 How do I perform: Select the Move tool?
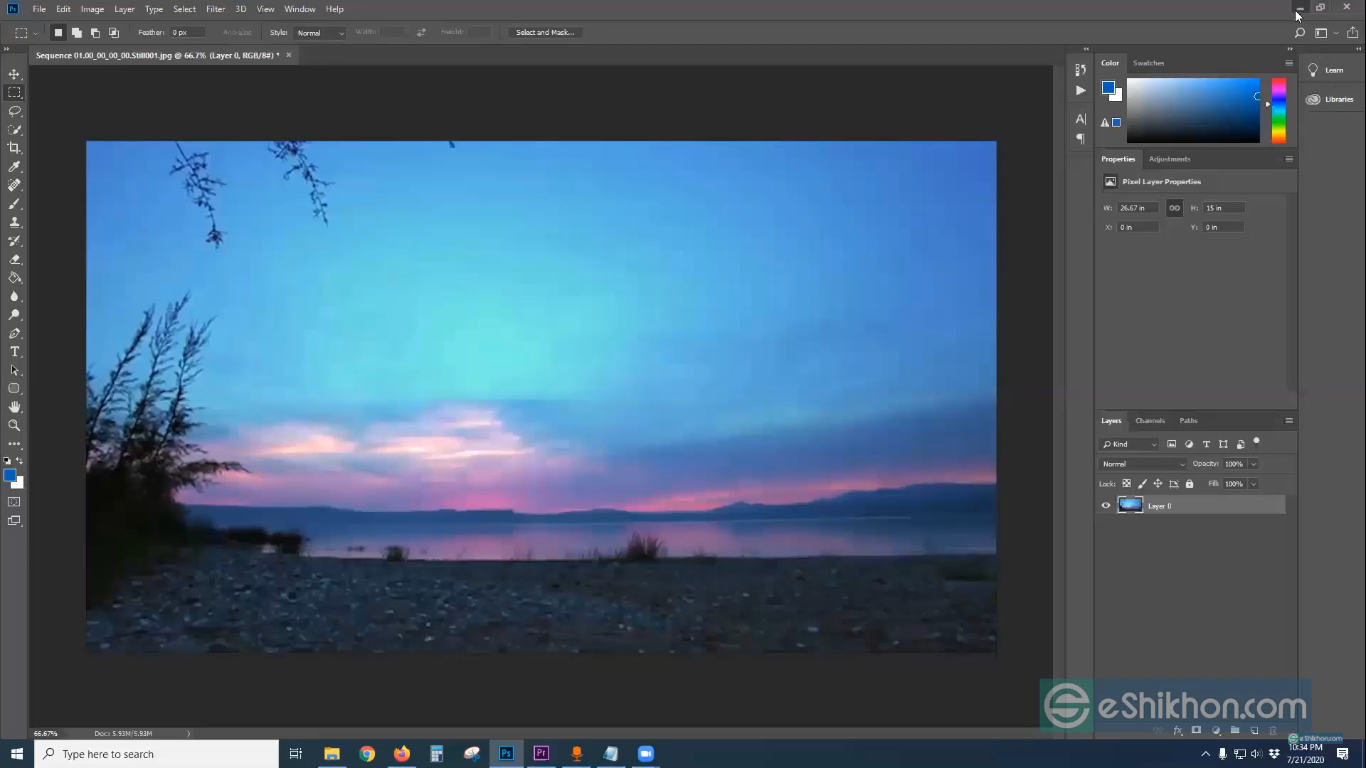pos(14,74)
